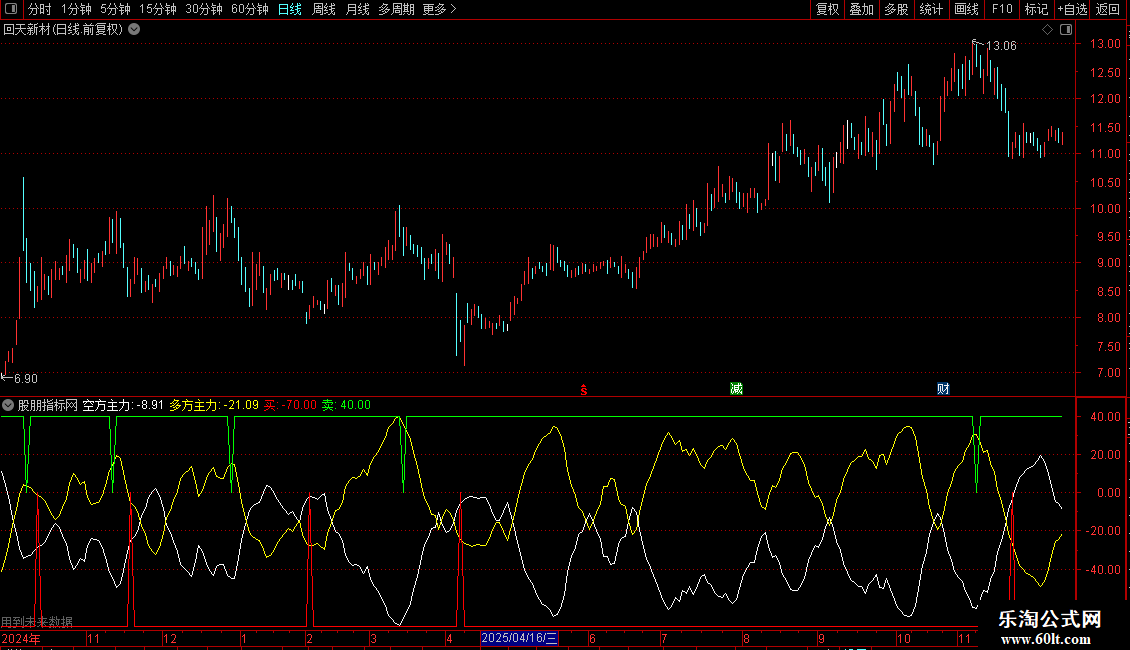Click the 叠加 overlay button
Screen dimensions: 1130x650
click(x=861, y=9)
